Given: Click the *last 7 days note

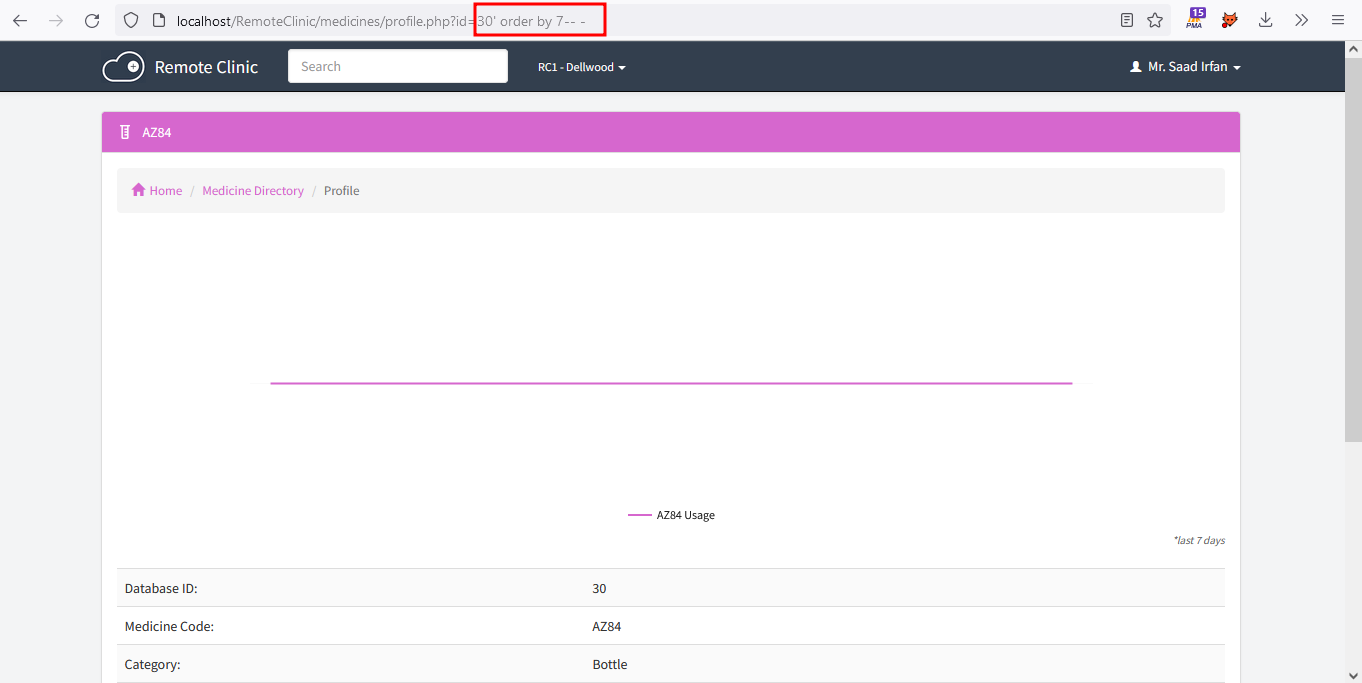Looking at the screenshot, I should point(1199,540).
